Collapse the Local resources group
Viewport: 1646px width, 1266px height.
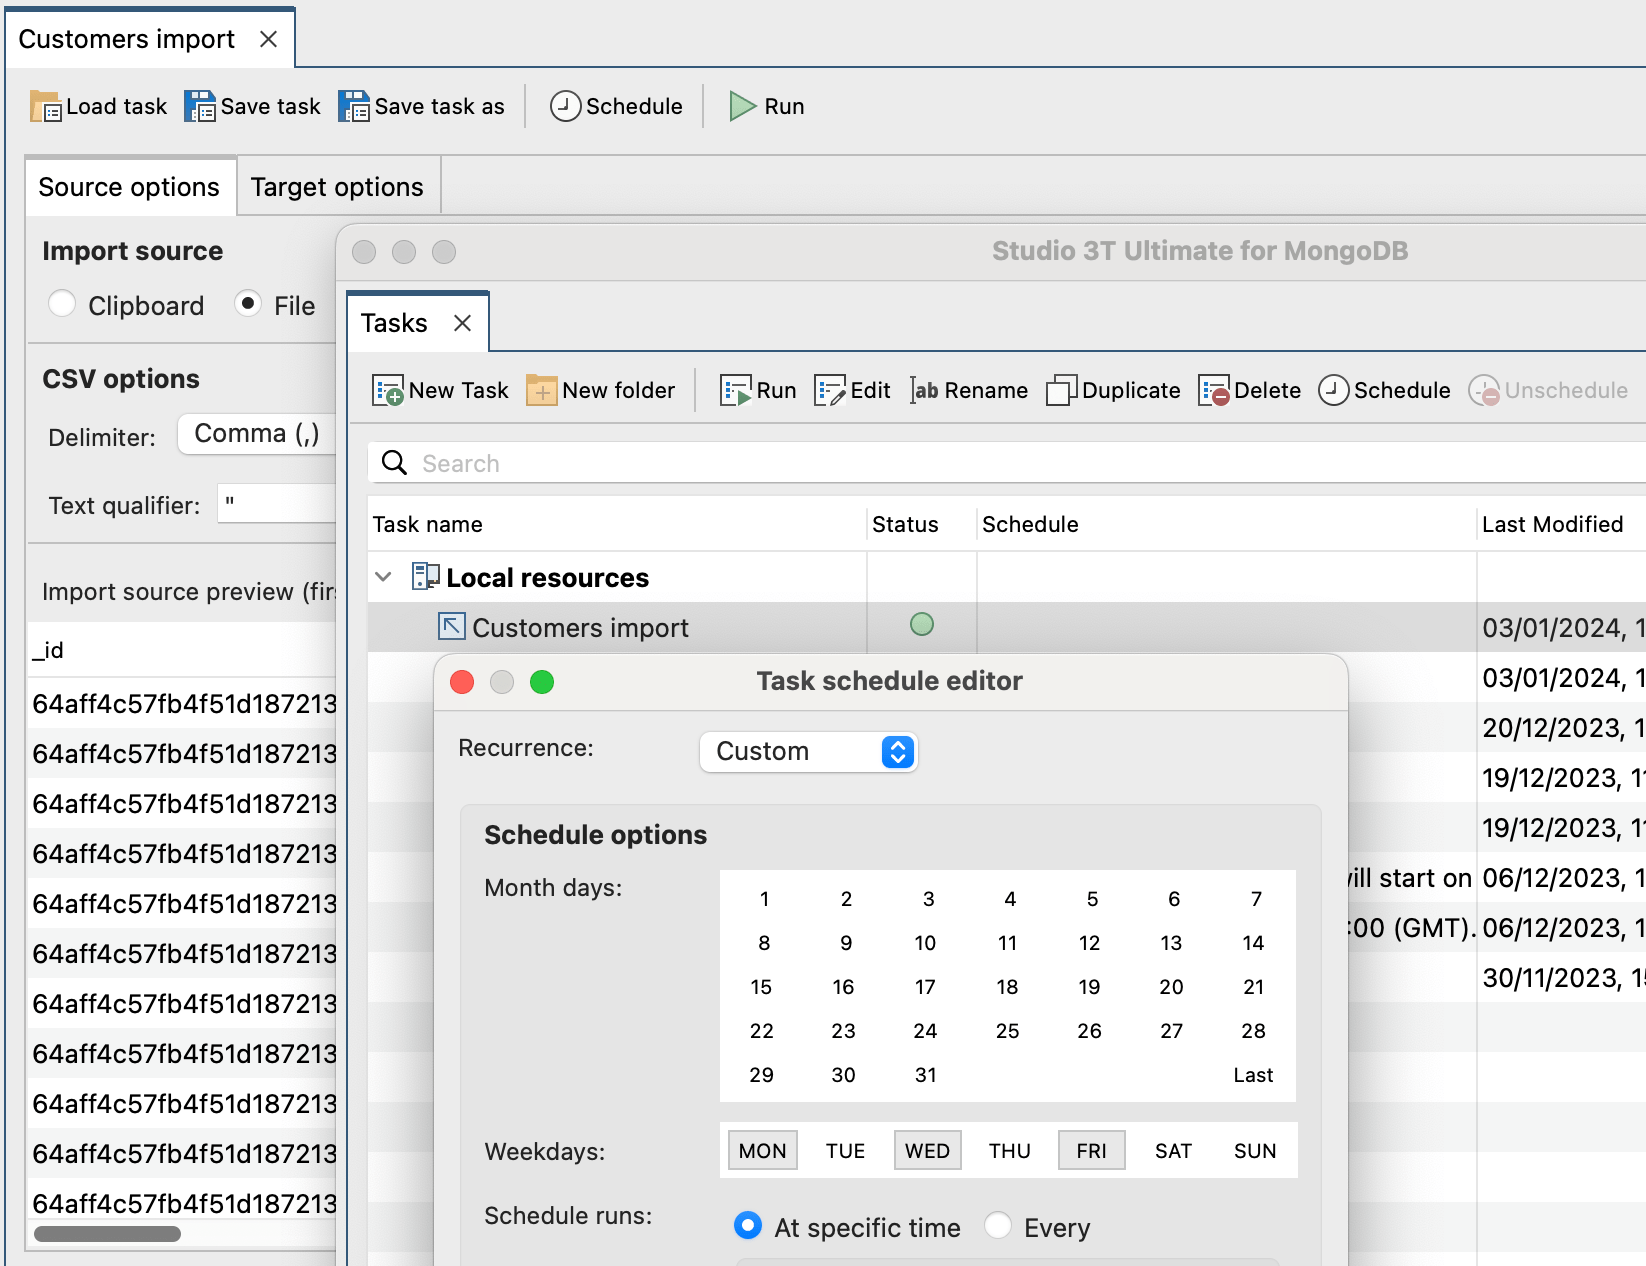click(x=383, y=577)
